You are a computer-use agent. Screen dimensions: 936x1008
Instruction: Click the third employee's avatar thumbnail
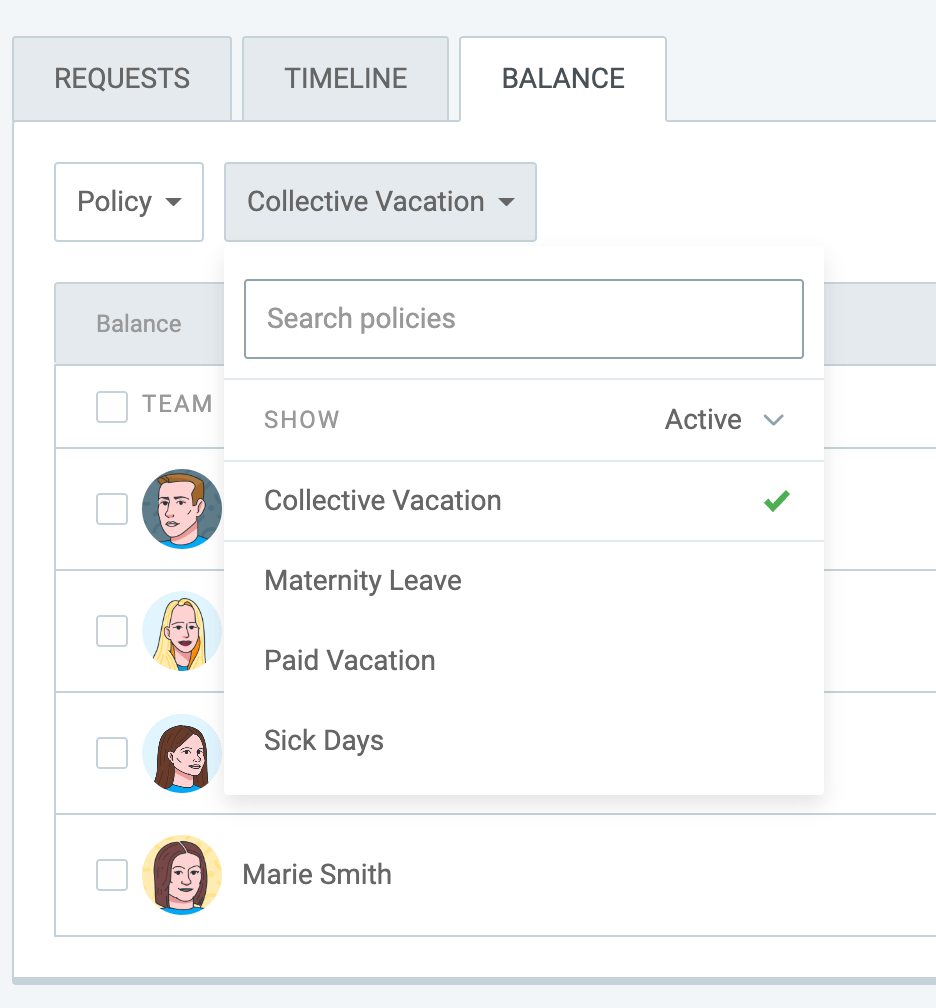[x=182, y=753]
